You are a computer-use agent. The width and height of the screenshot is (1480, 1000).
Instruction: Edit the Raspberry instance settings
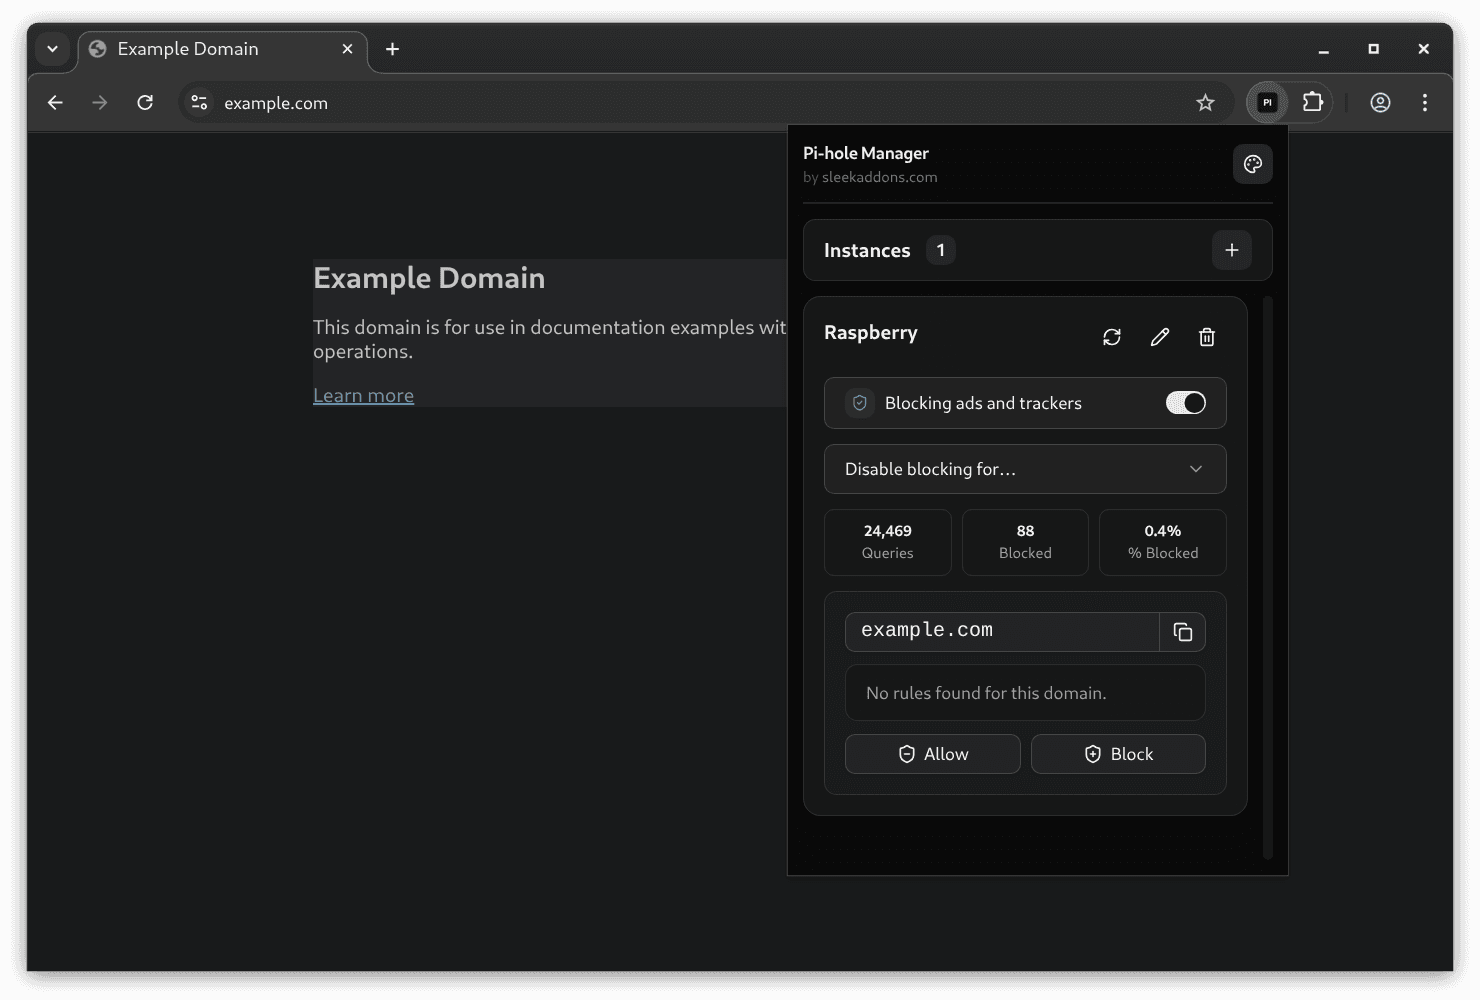coord(1159,337)
